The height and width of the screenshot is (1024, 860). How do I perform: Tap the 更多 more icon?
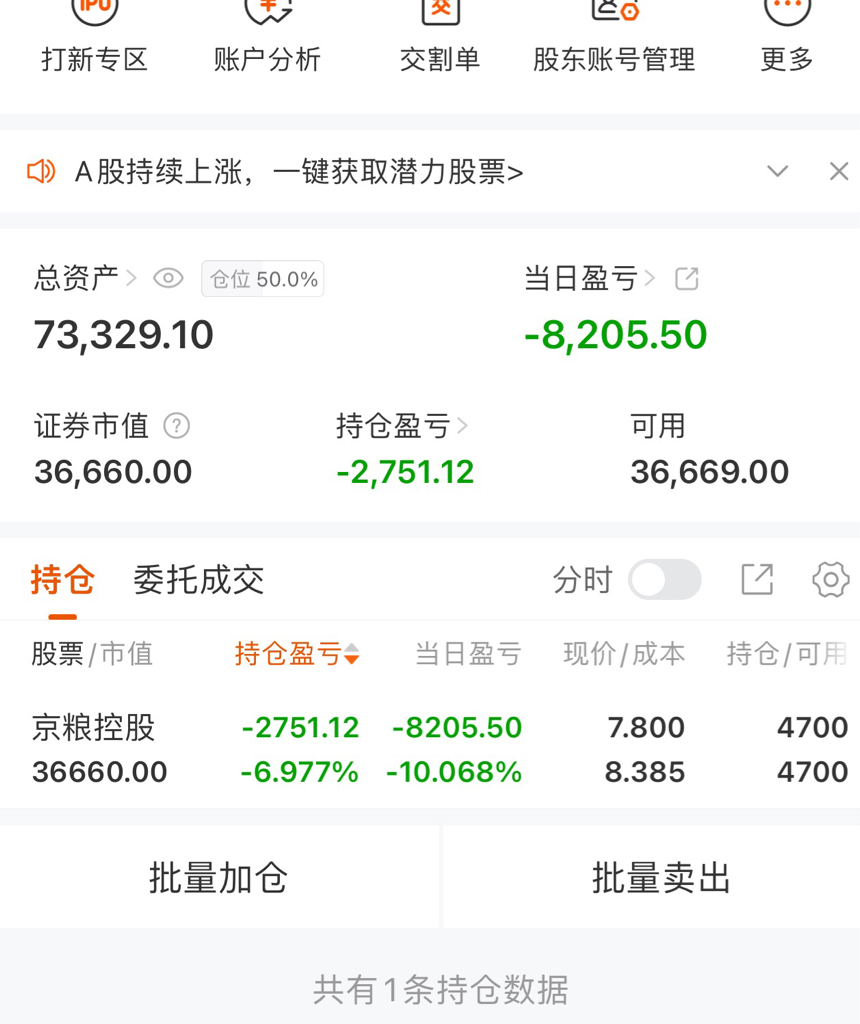[x=787, y=12]
